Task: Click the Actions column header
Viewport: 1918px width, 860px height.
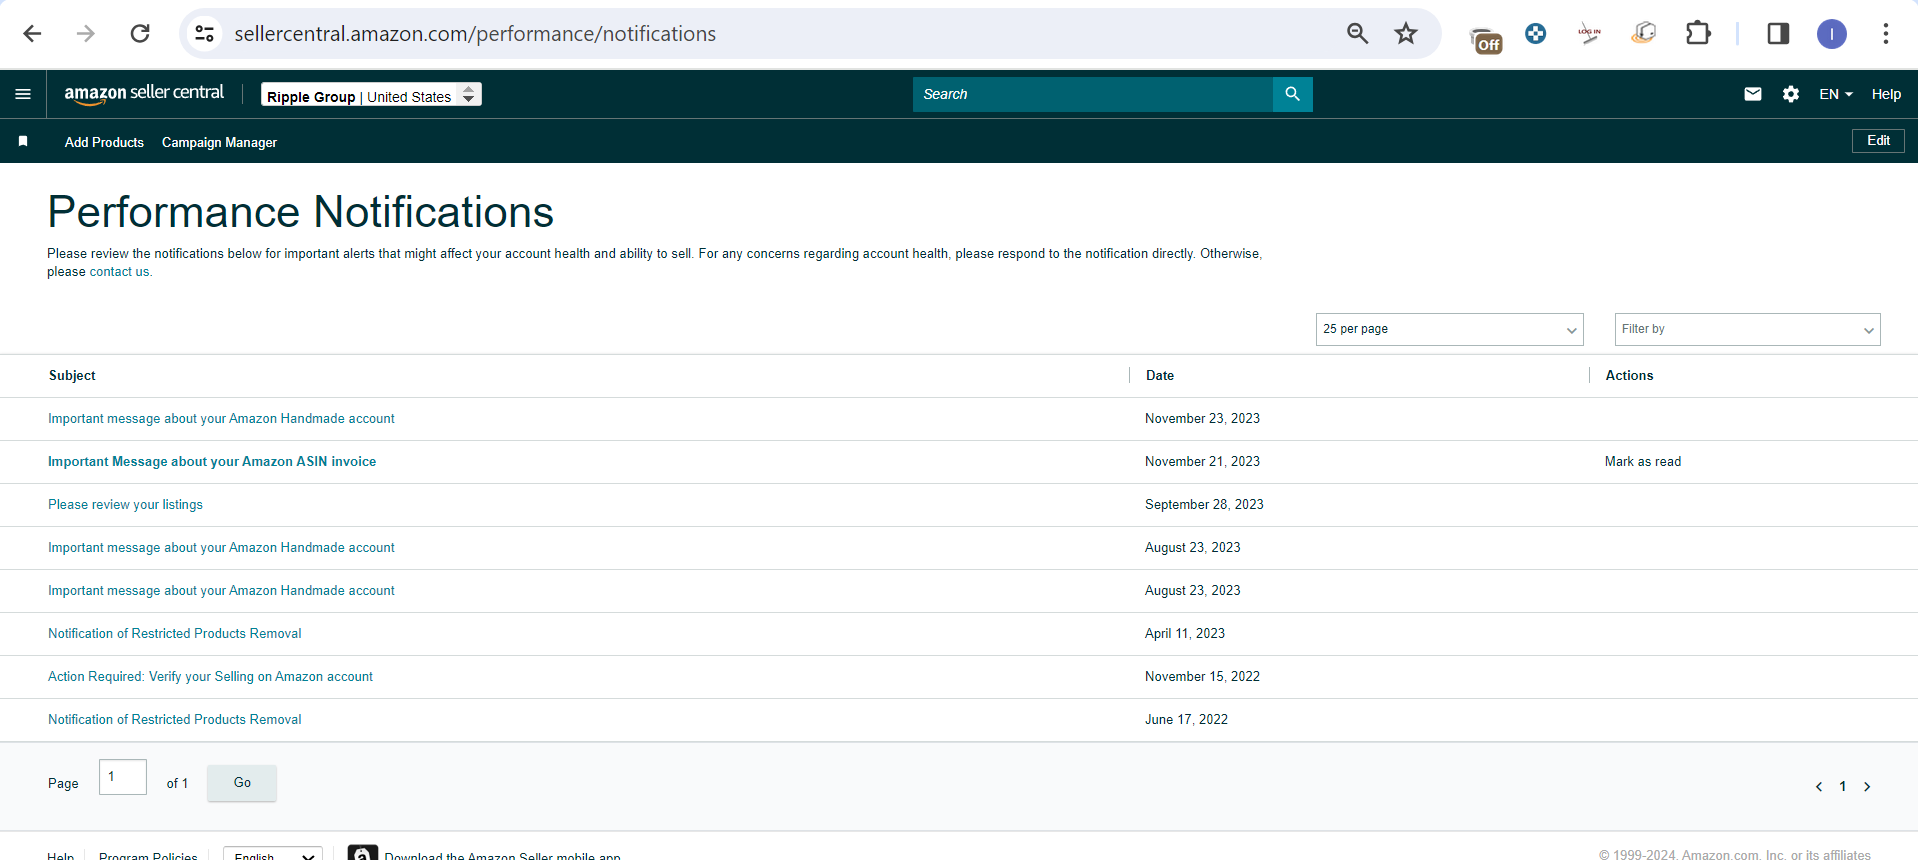Action: 1629,376
